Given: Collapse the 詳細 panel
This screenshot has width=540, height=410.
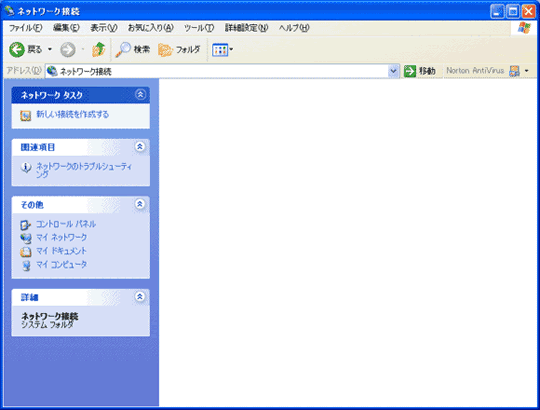Looking at the screenshot, I should (139, 296).
